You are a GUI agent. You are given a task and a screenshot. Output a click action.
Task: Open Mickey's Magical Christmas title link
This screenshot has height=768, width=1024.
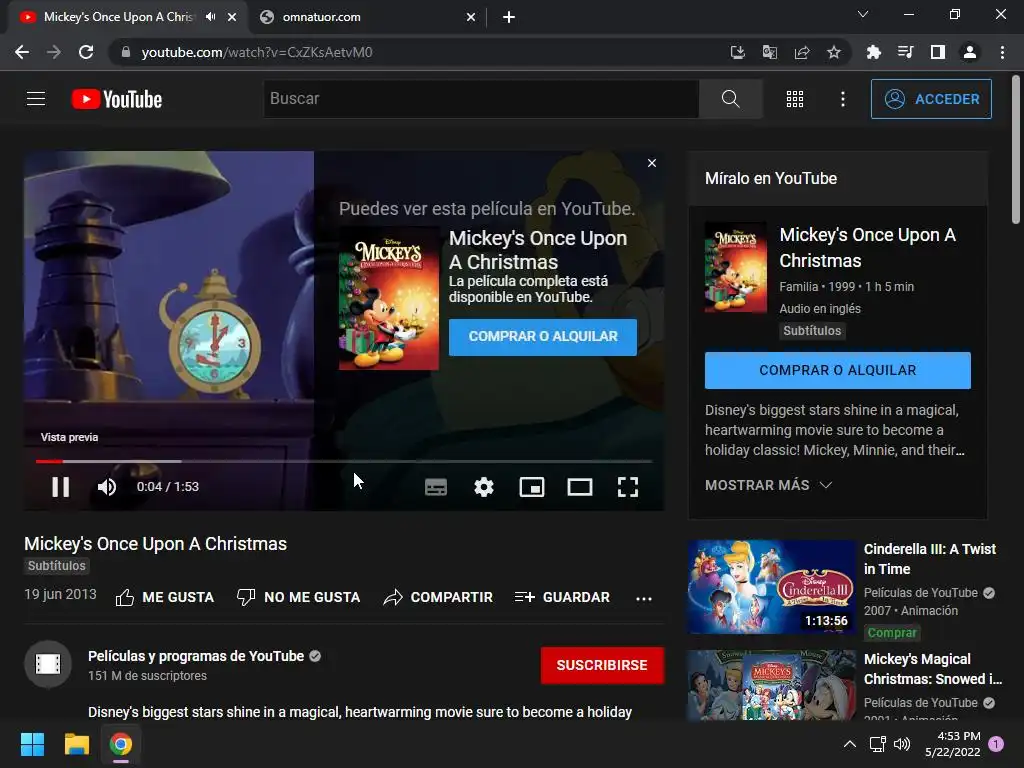click(x=933, y=669)
